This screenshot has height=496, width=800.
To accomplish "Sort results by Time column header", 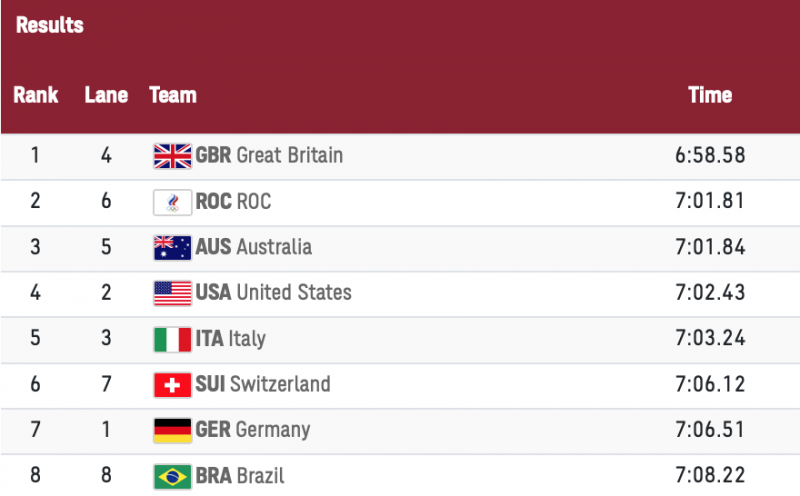I will click(710, 96).
